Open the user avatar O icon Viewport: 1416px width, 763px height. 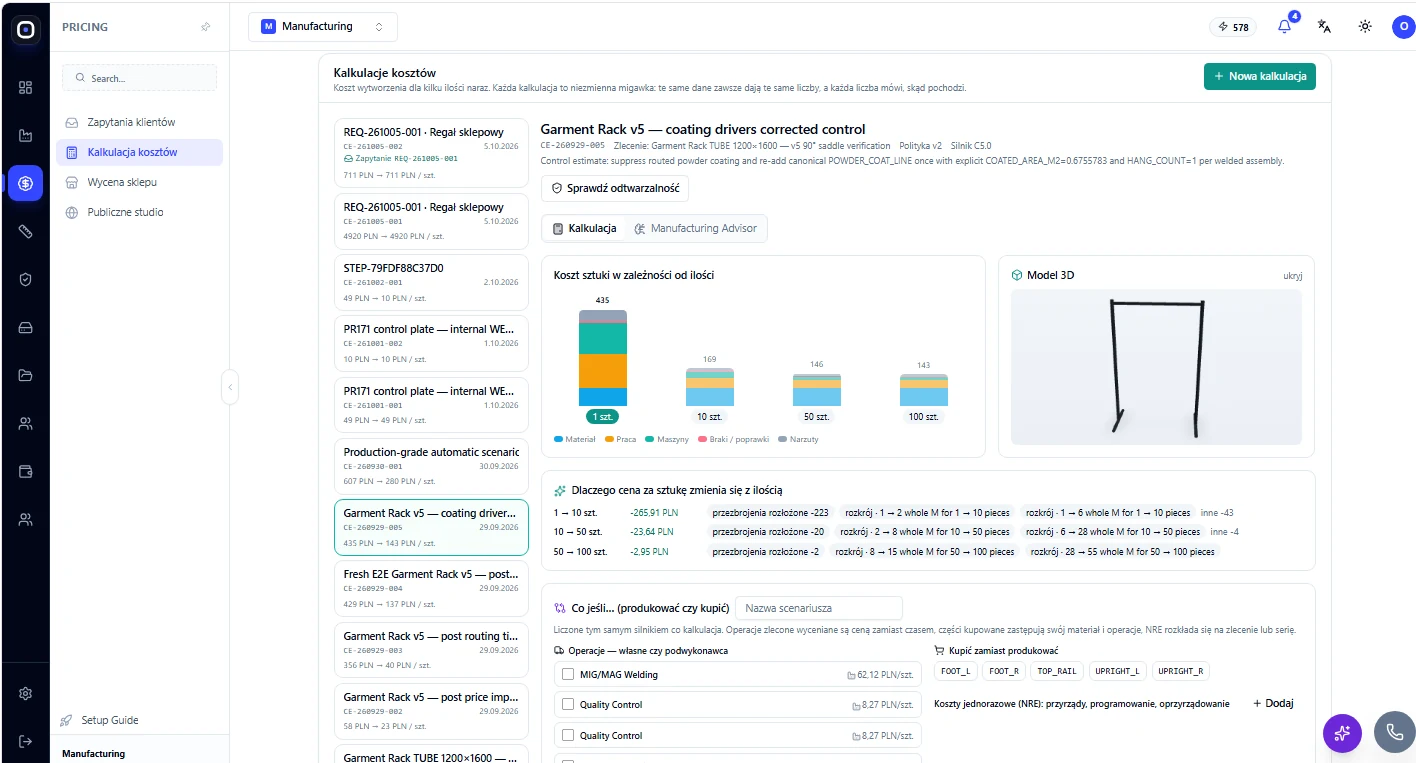1403,27
